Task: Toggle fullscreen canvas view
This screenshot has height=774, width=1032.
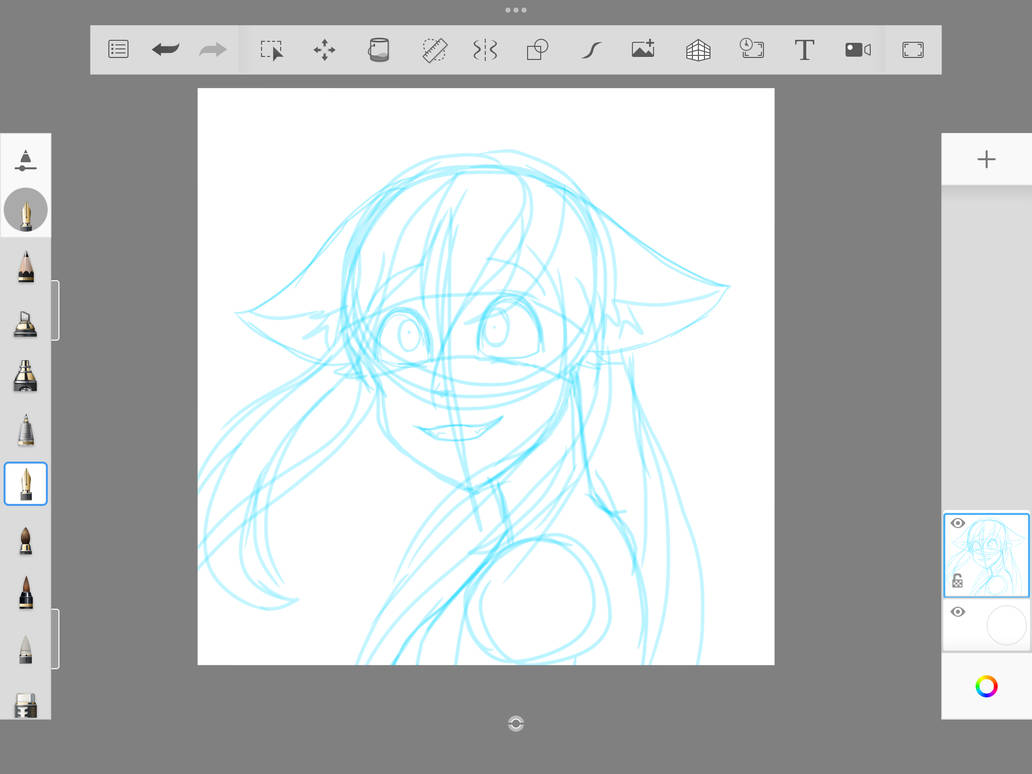Action: point(911,49)
